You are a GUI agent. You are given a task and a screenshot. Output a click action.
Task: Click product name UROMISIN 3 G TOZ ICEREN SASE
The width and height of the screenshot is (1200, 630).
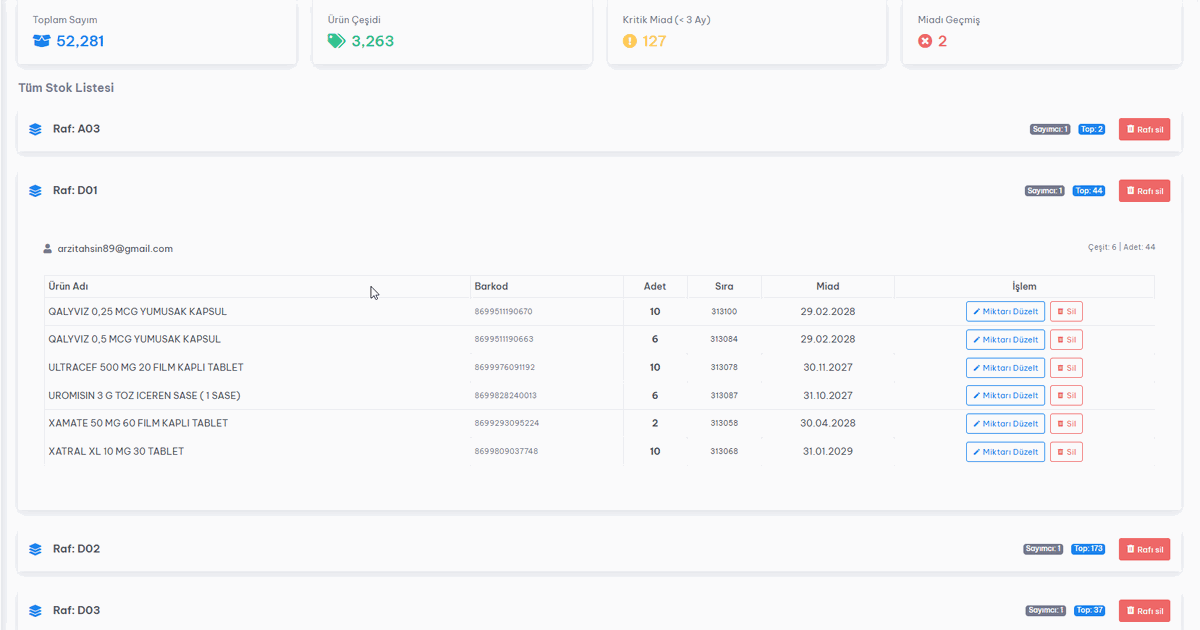(144, 395)
